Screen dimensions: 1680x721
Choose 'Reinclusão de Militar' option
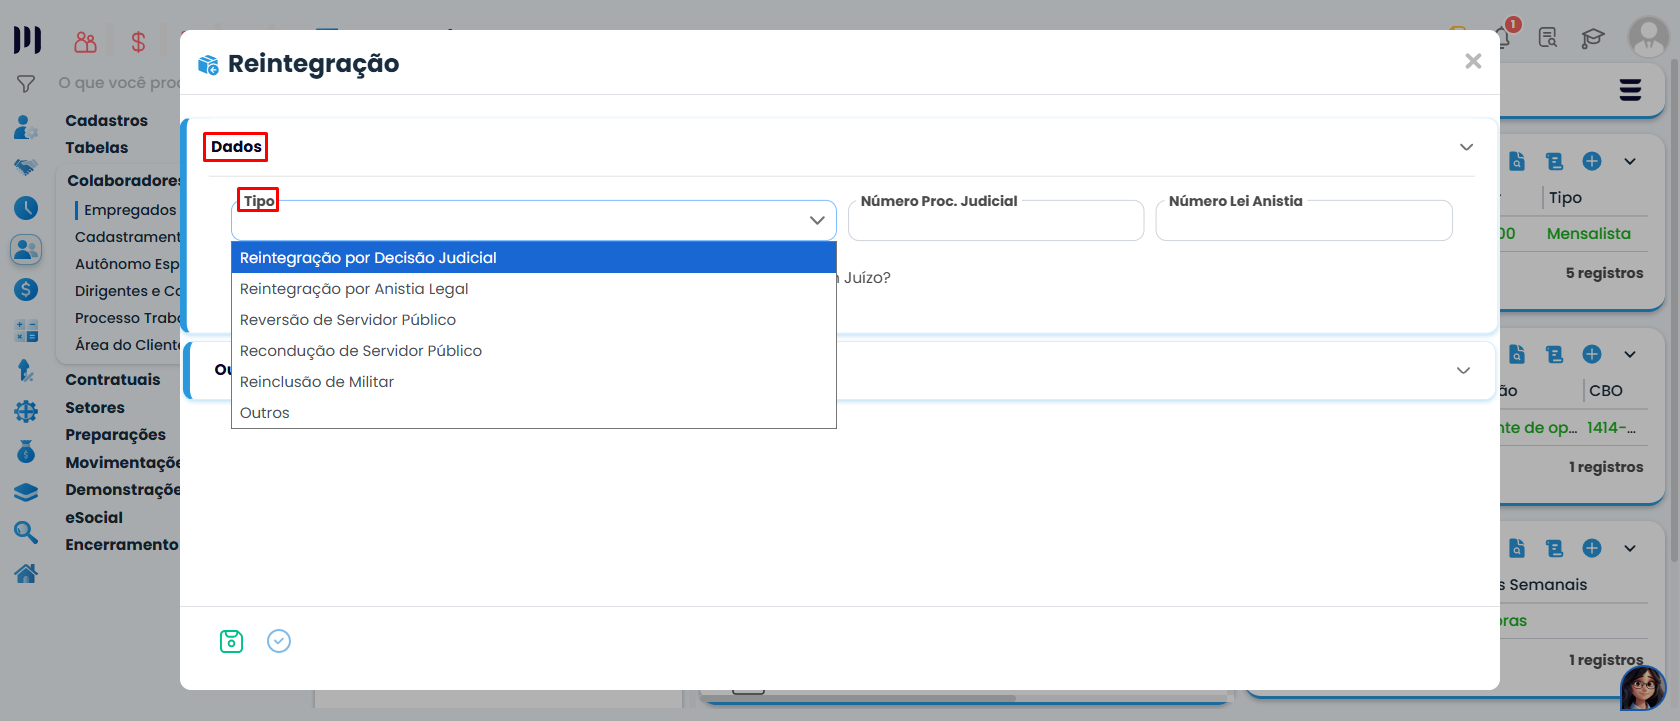[x=534, y=382]
